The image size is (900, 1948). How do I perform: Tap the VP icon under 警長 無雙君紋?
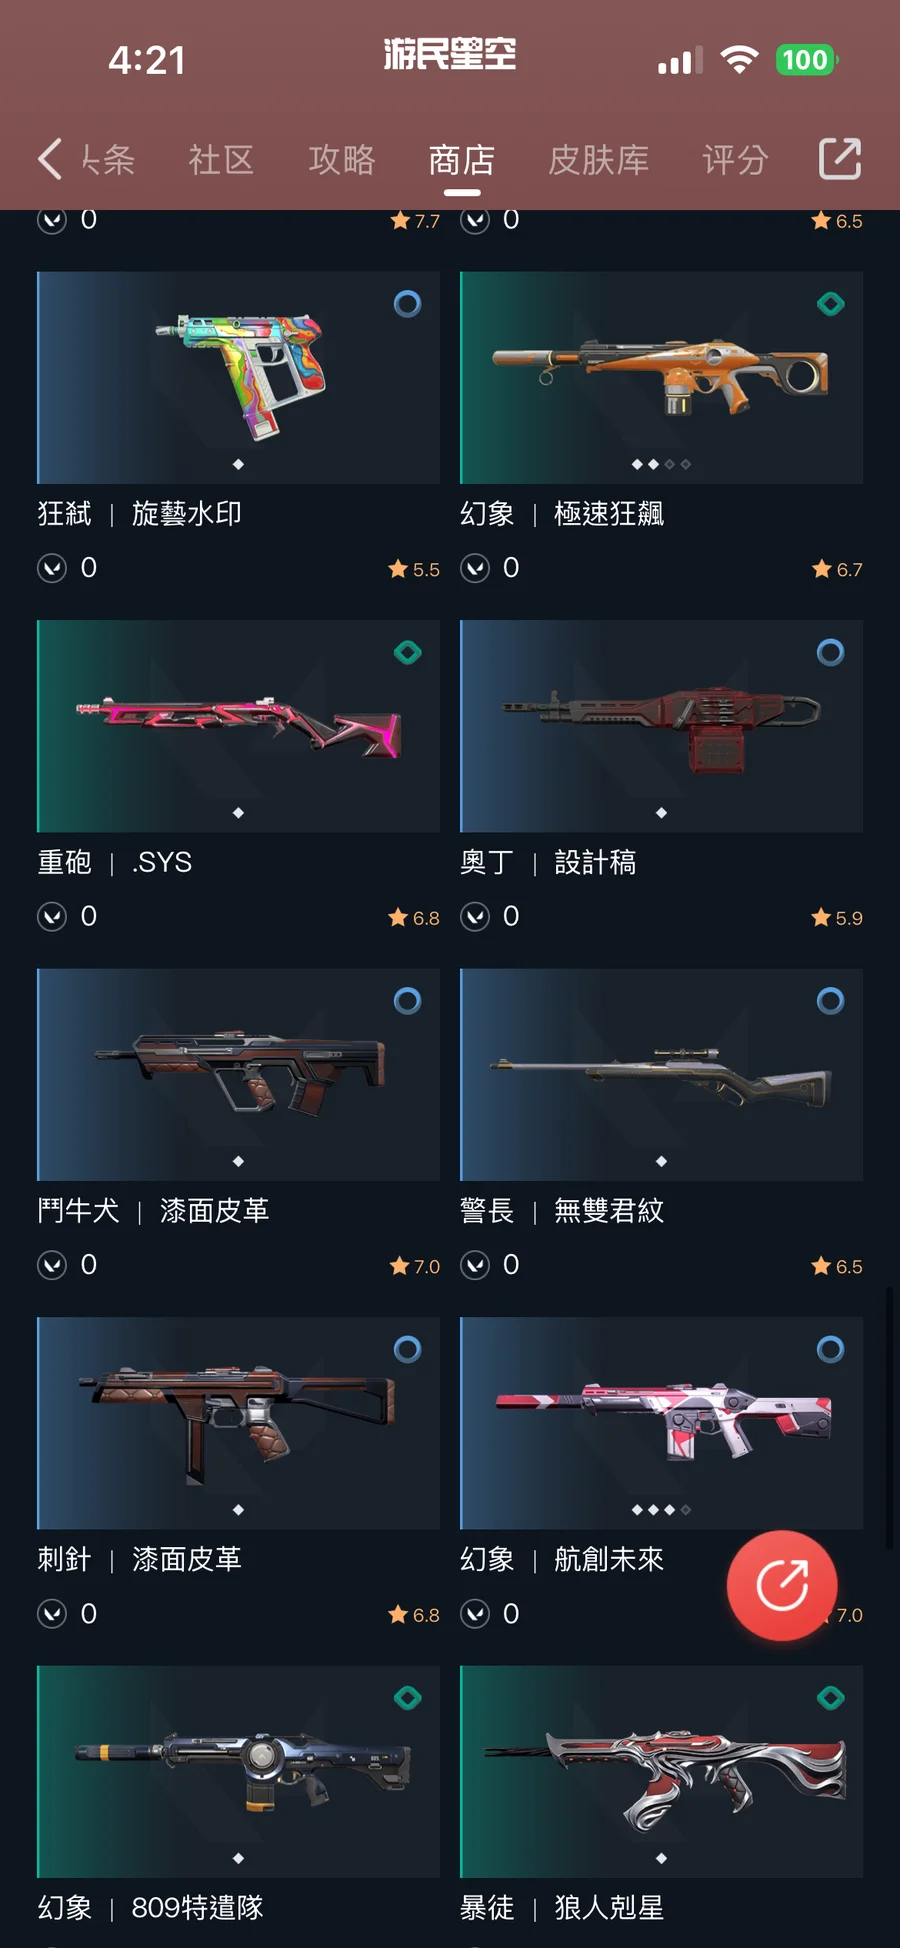(x=475, y=1265)
